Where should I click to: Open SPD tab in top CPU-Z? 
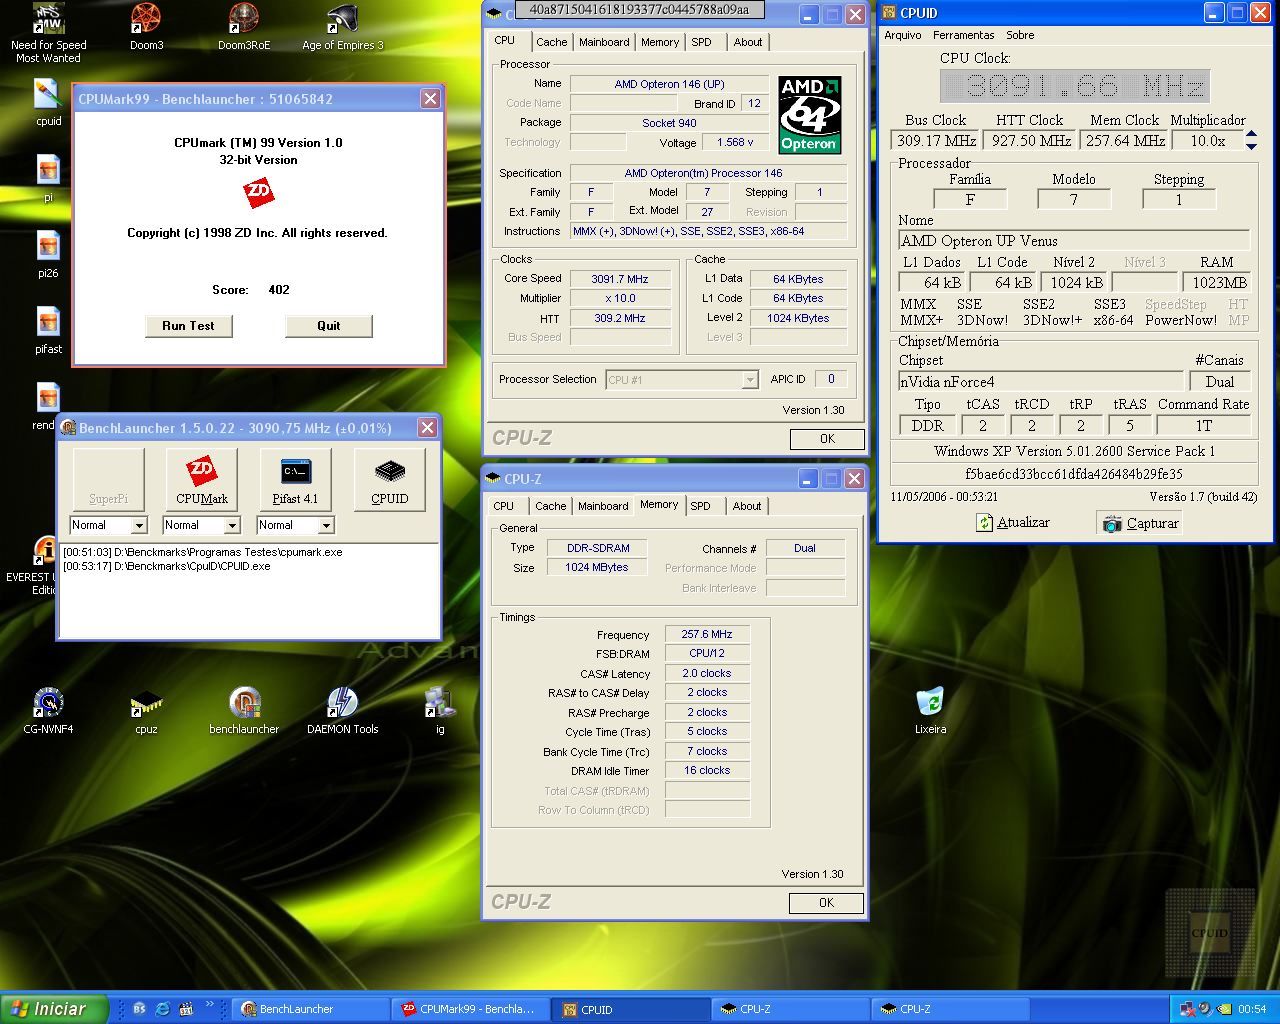pyautogui.click(x=702, y=42)
